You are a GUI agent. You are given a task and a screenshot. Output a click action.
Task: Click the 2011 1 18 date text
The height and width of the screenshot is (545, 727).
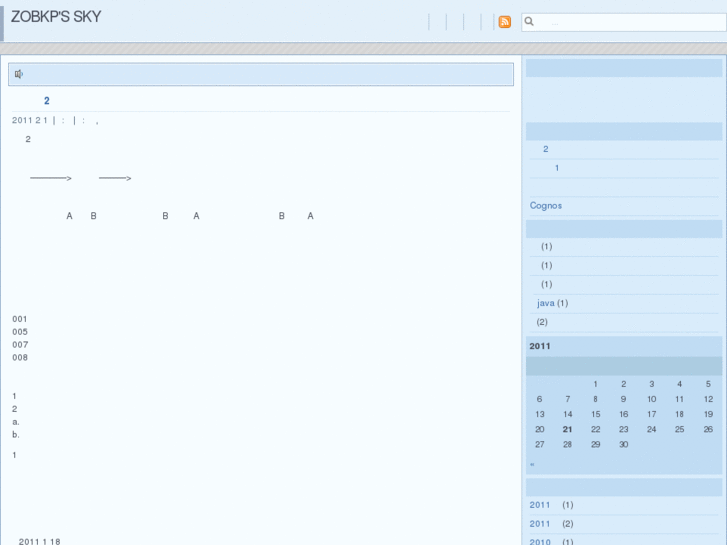tap(39, 541)
